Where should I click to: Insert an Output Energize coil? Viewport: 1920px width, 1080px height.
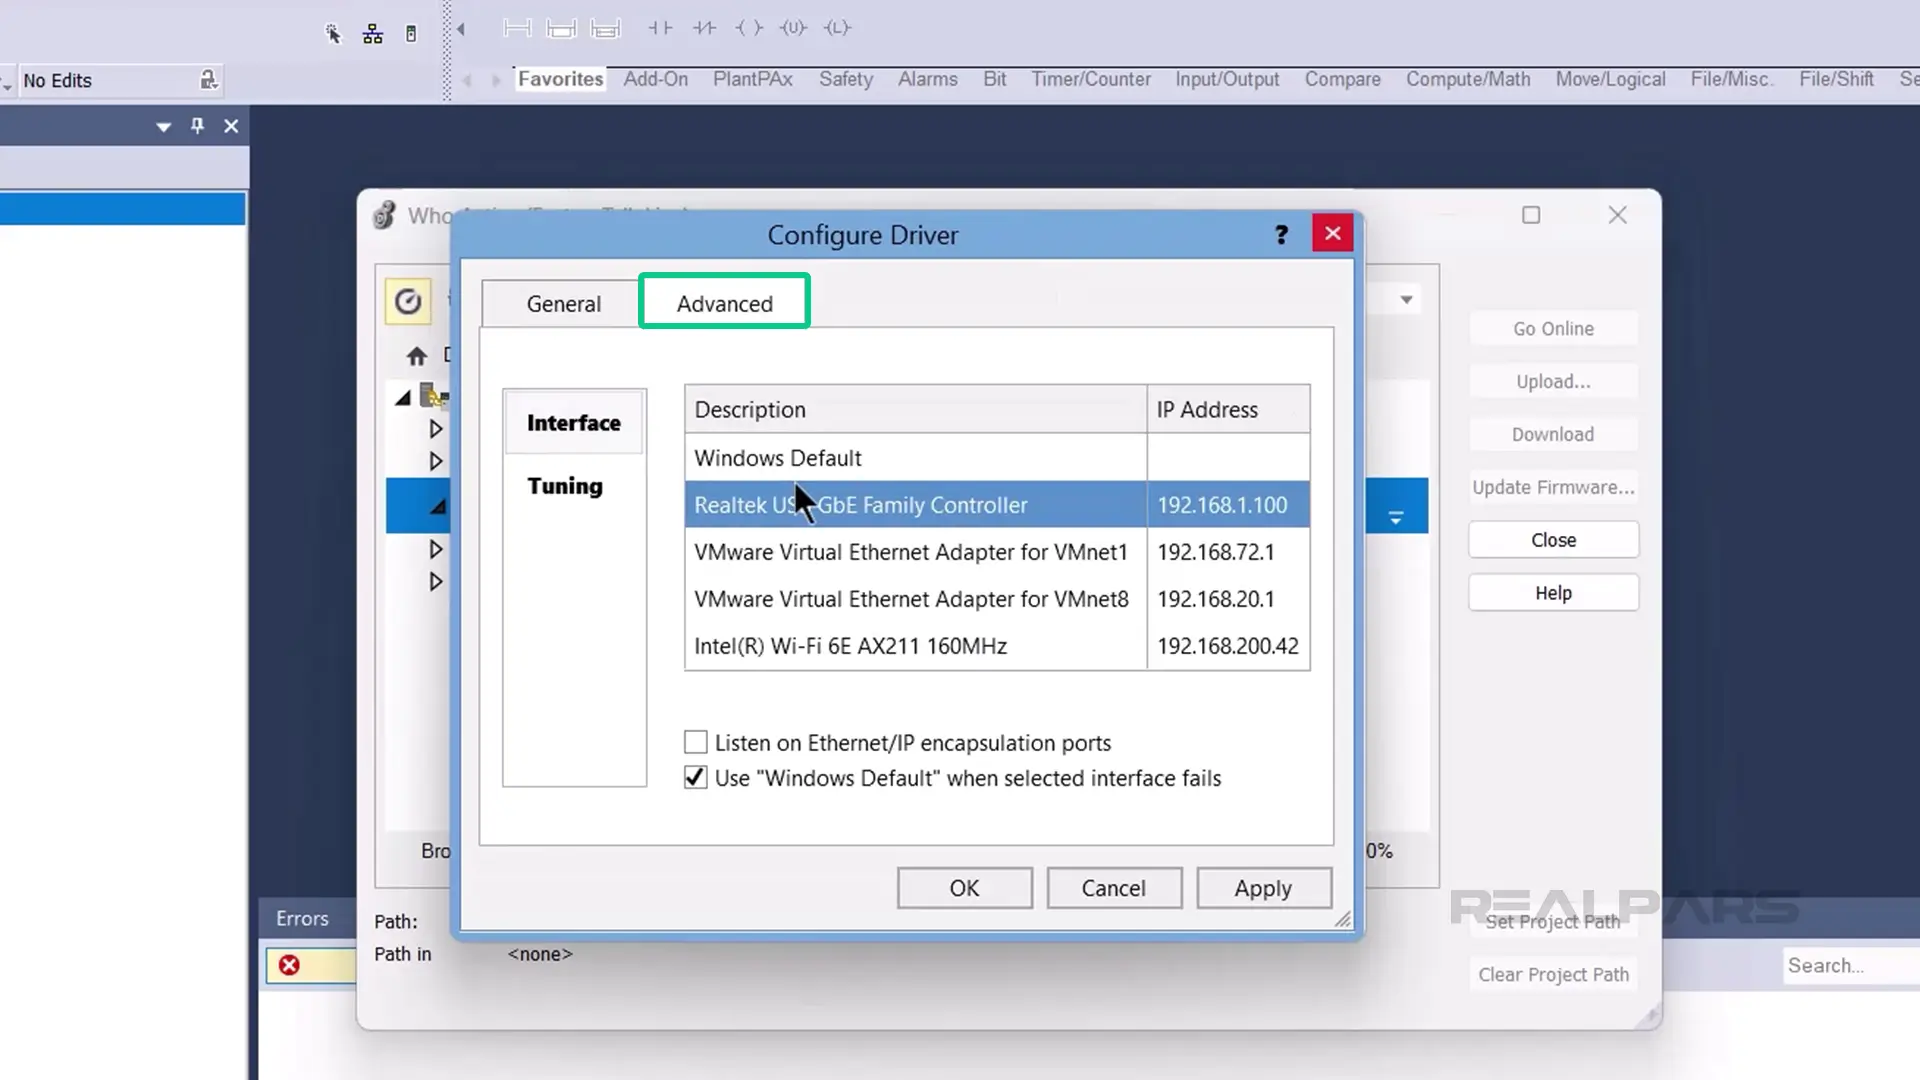click(749, 28)
